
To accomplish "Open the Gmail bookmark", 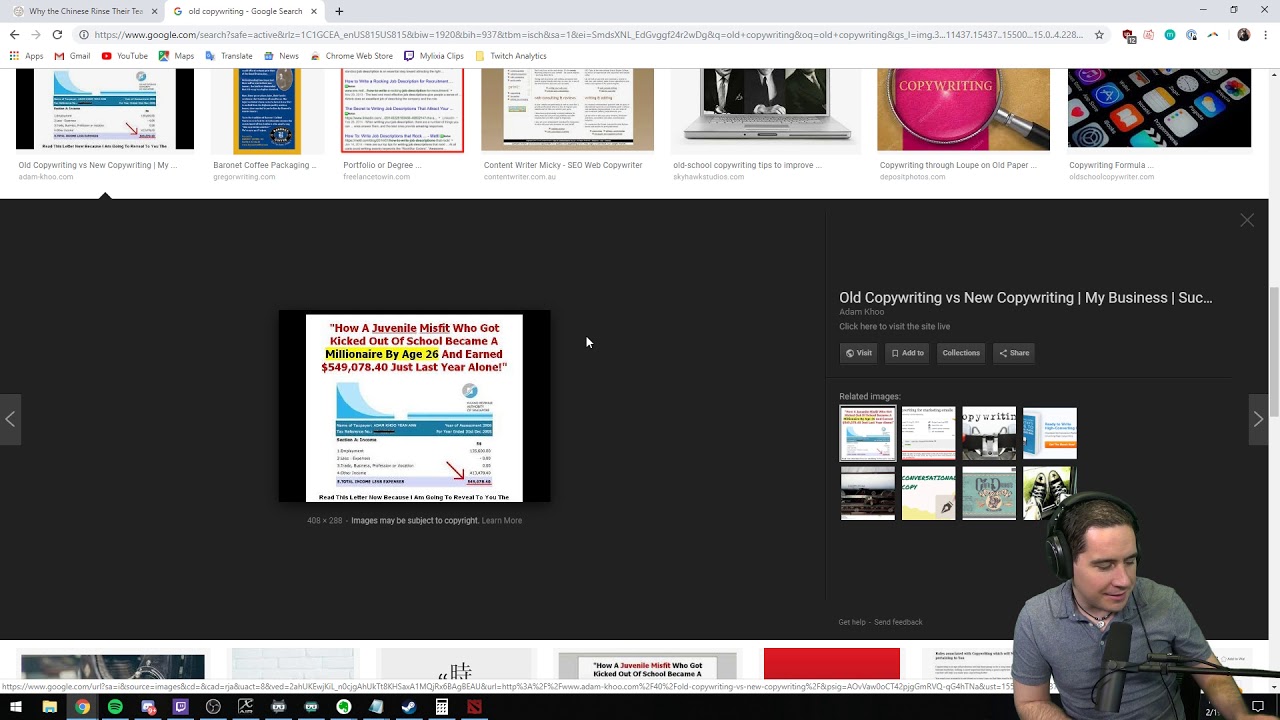I will (72, 56).
